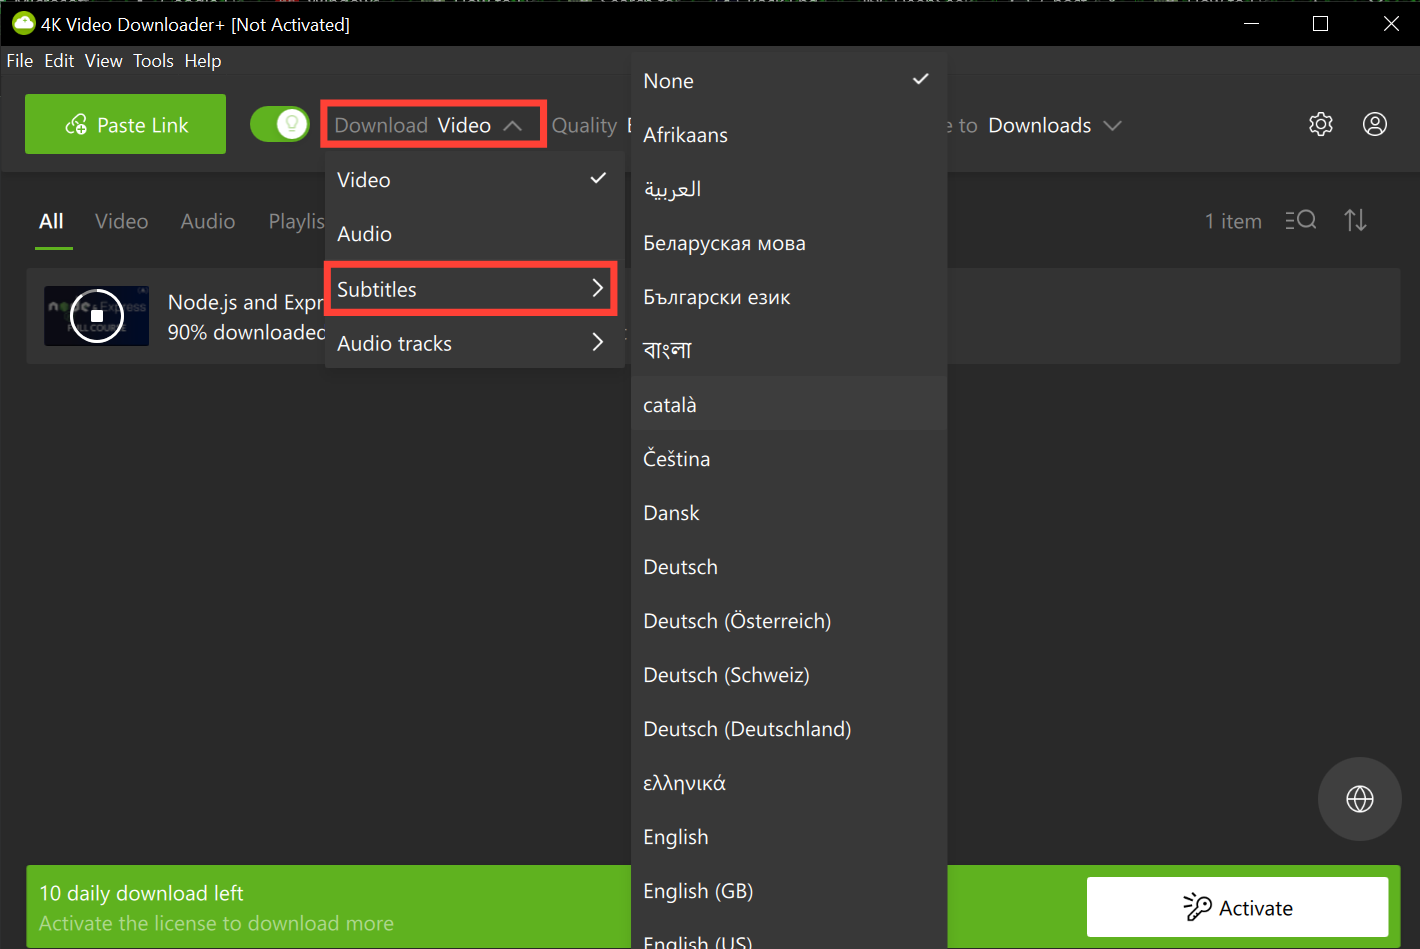This screenshot has width=1420, height=949.
Task: Toggle the Smart Mode lightbulb switch
Action: 279,124
